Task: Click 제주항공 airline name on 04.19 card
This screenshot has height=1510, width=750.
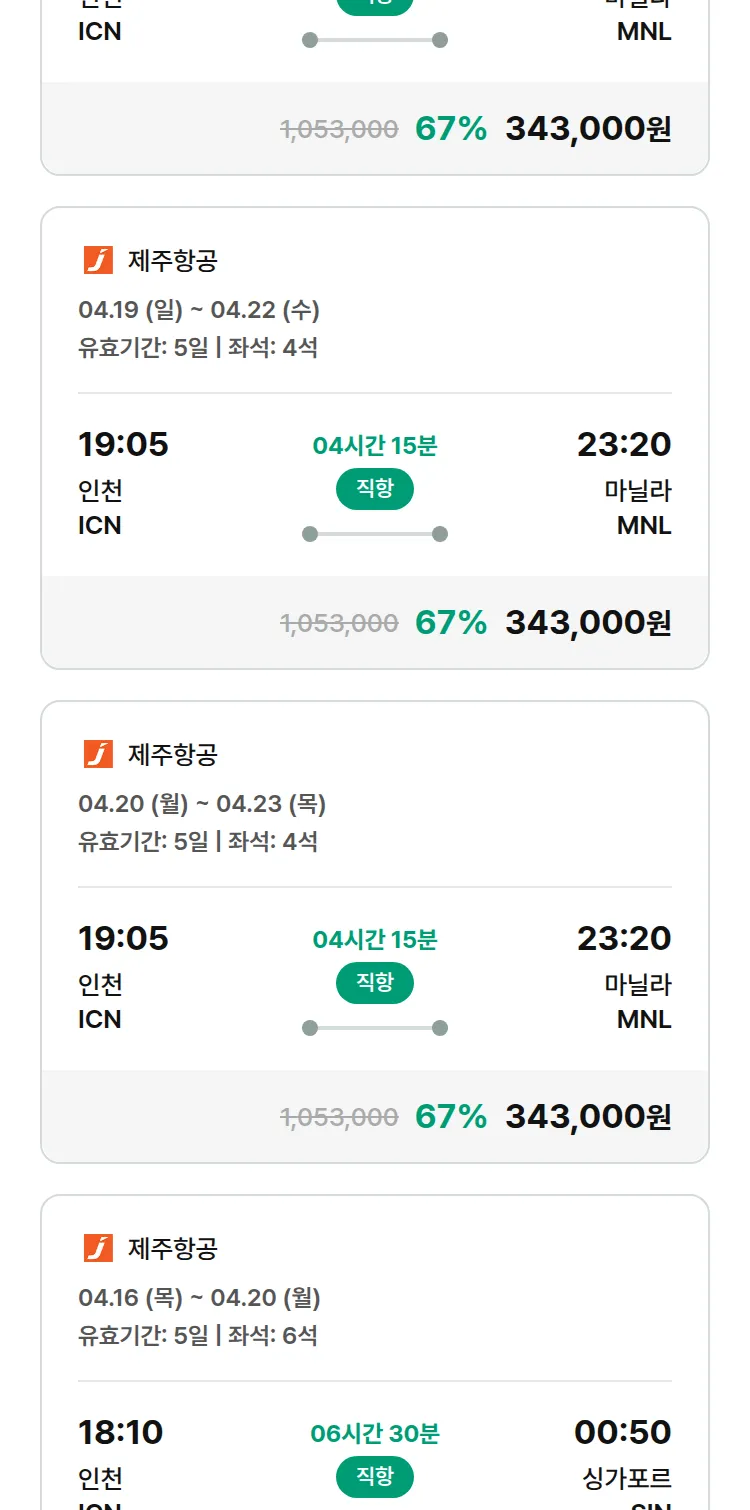Action: click(x=173, y=261)
